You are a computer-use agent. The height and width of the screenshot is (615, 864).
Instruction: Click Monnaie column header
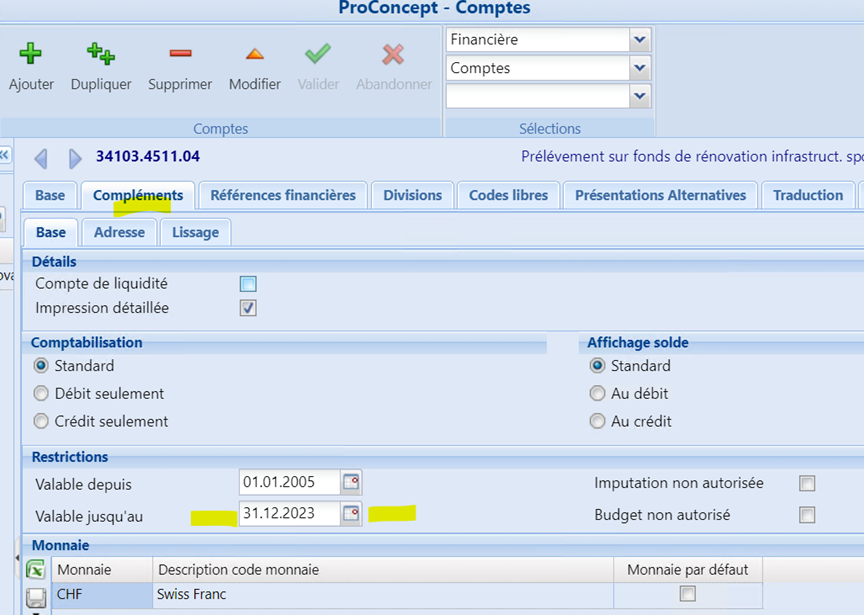(x=102, y=569)
